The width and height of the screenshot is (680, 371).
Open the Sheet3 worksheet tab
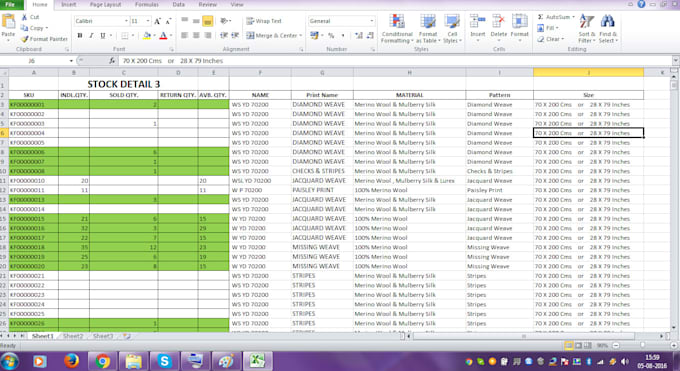(x=103, y=336)
